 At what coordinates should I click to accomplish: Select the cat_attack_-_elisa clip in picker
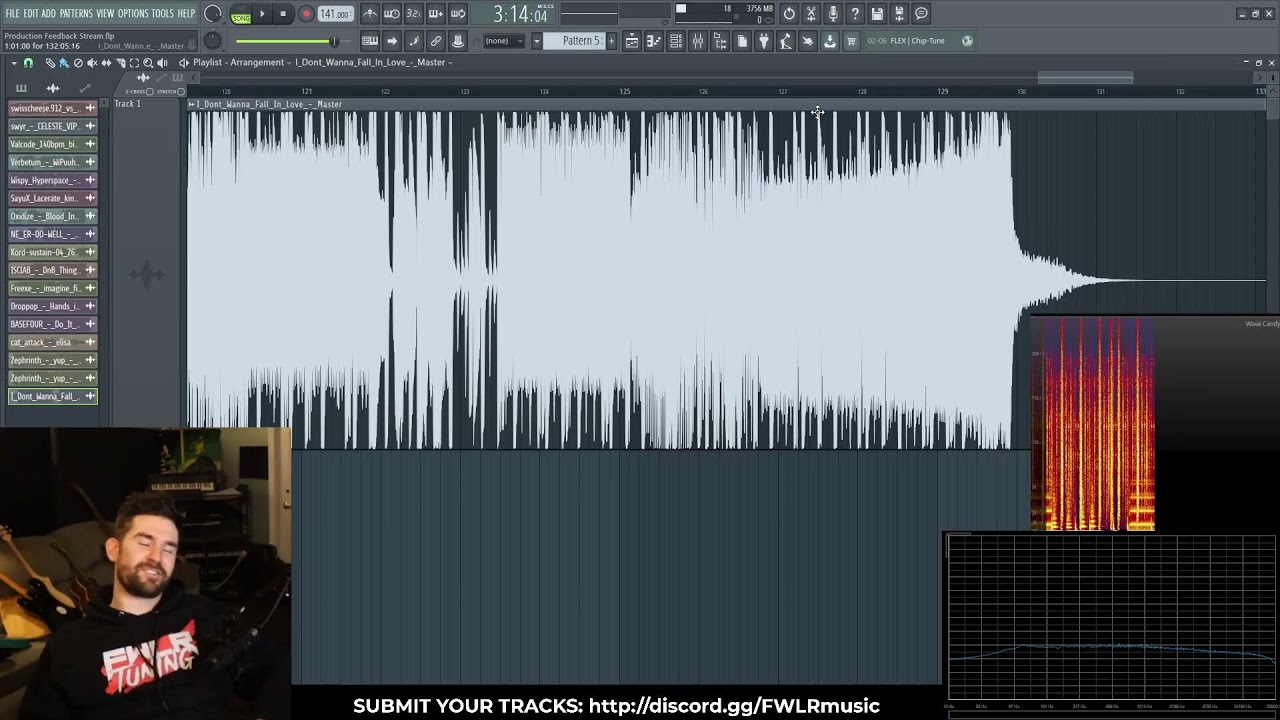(53, 342)
